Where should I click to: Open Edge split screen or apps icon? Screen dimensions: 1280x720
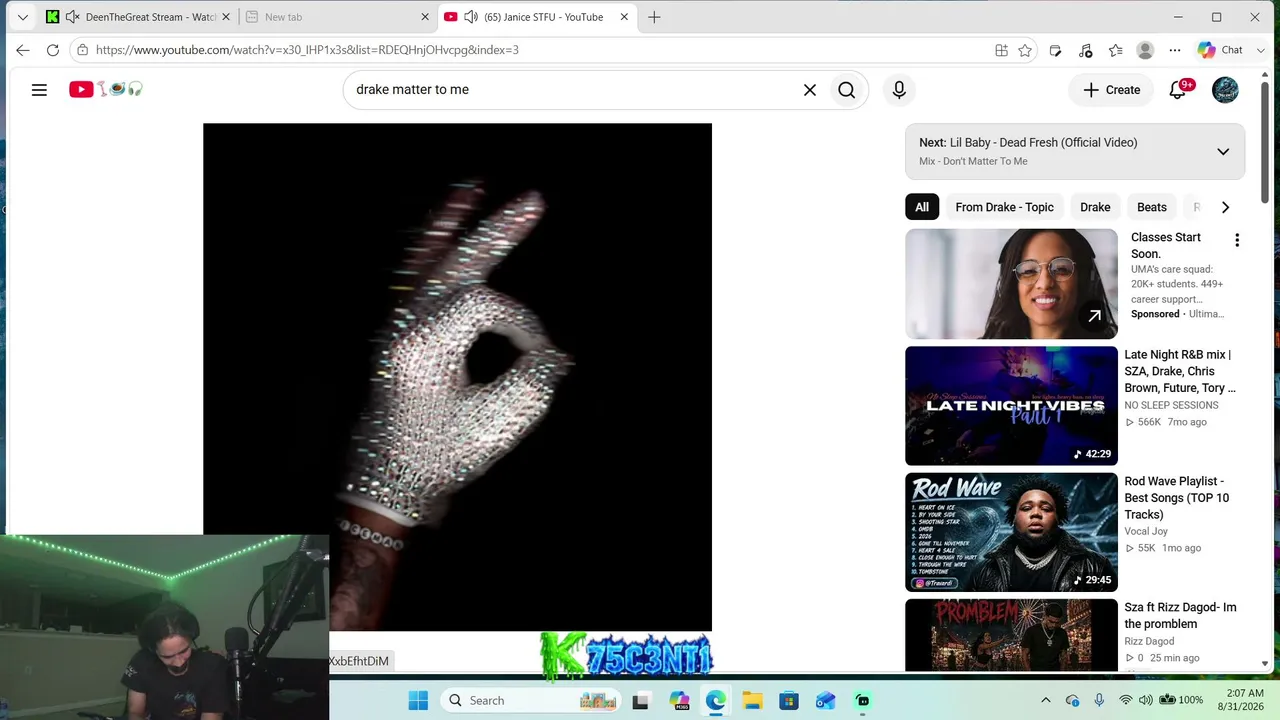click(x=1001, y=50)
